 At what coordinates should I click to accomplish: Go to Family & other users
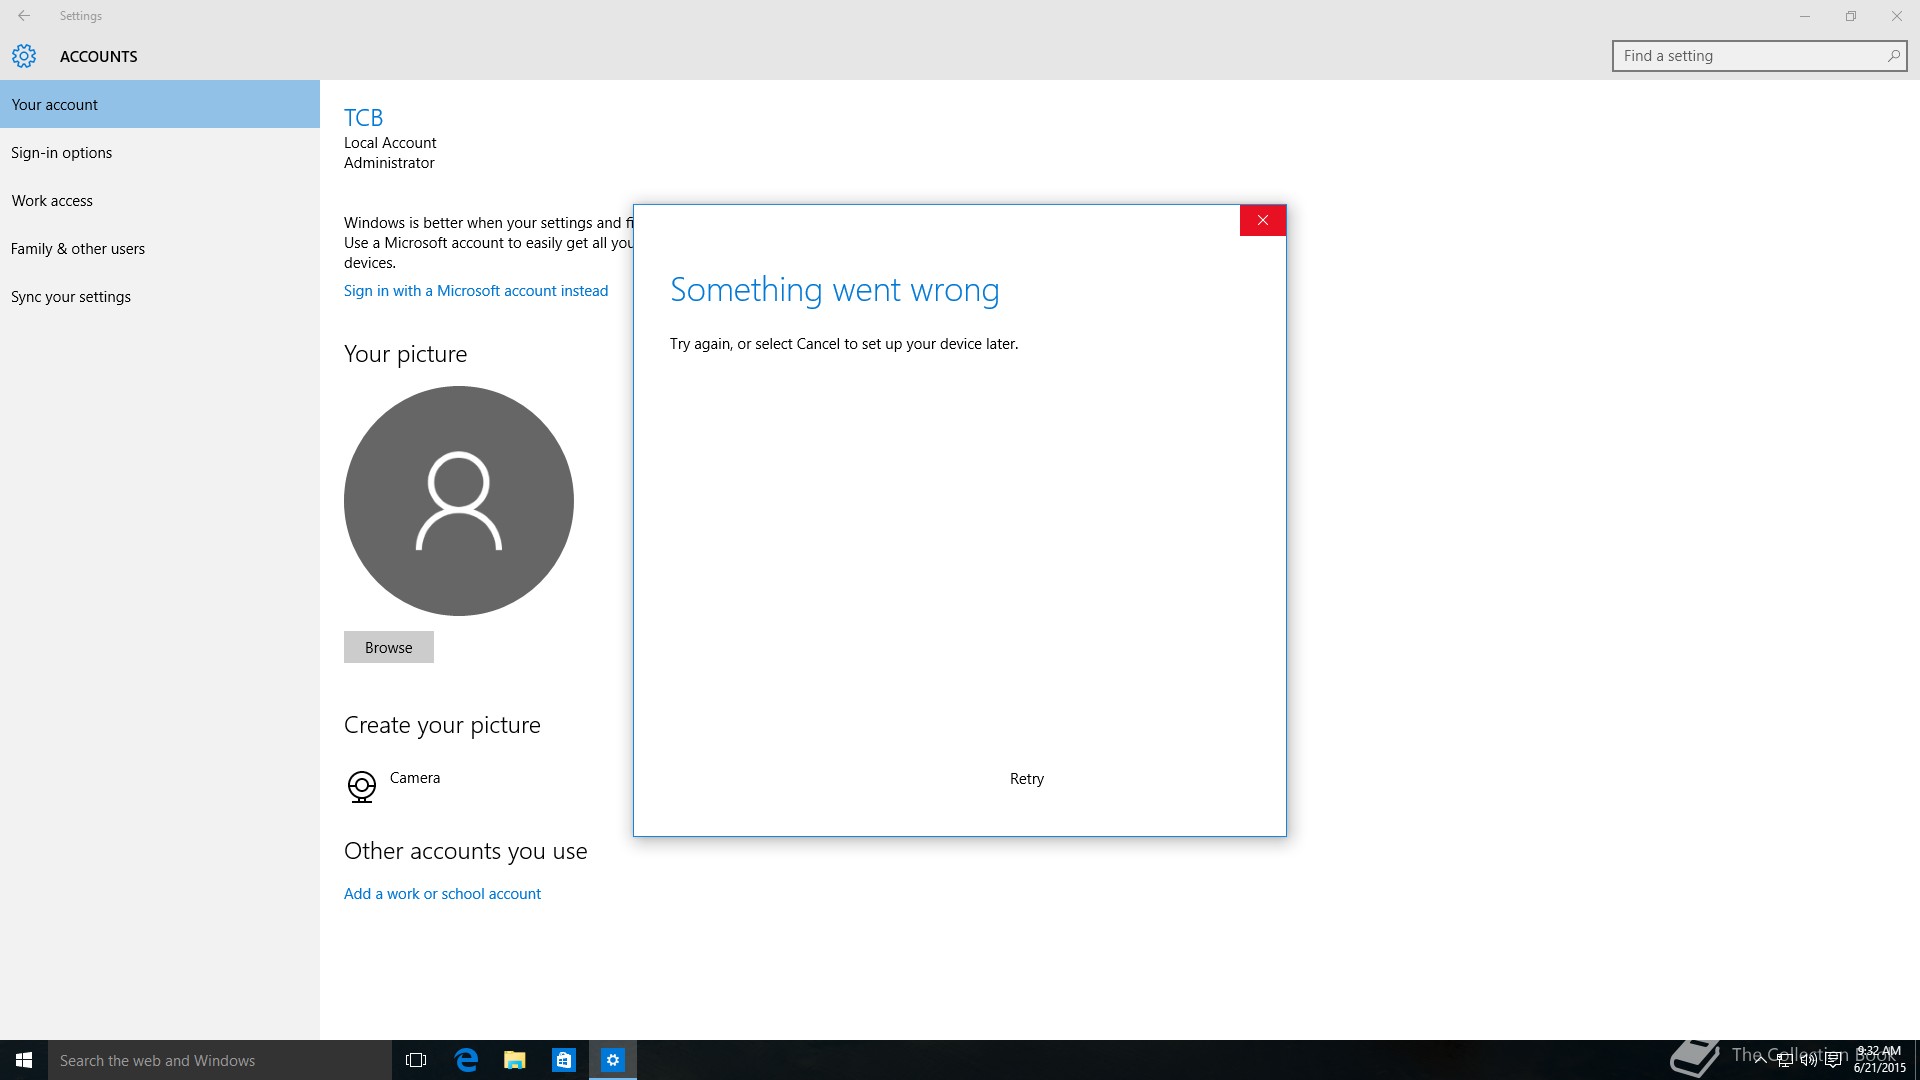[160, 248]
